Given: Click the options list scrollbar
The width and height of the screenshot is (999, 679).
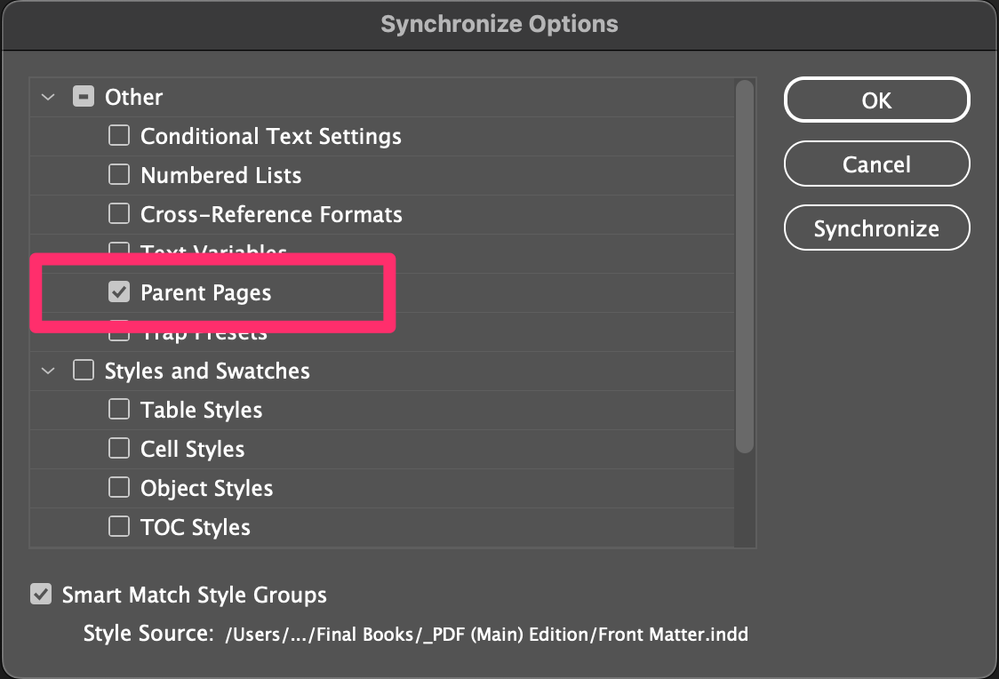Looking at the screenshot, I should pos(744,270).
